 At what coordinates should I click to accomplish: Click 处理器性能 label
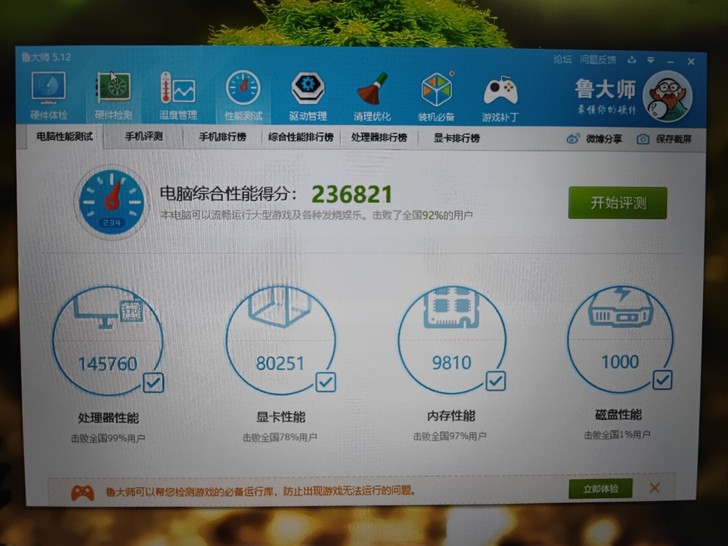pos(108,418)
